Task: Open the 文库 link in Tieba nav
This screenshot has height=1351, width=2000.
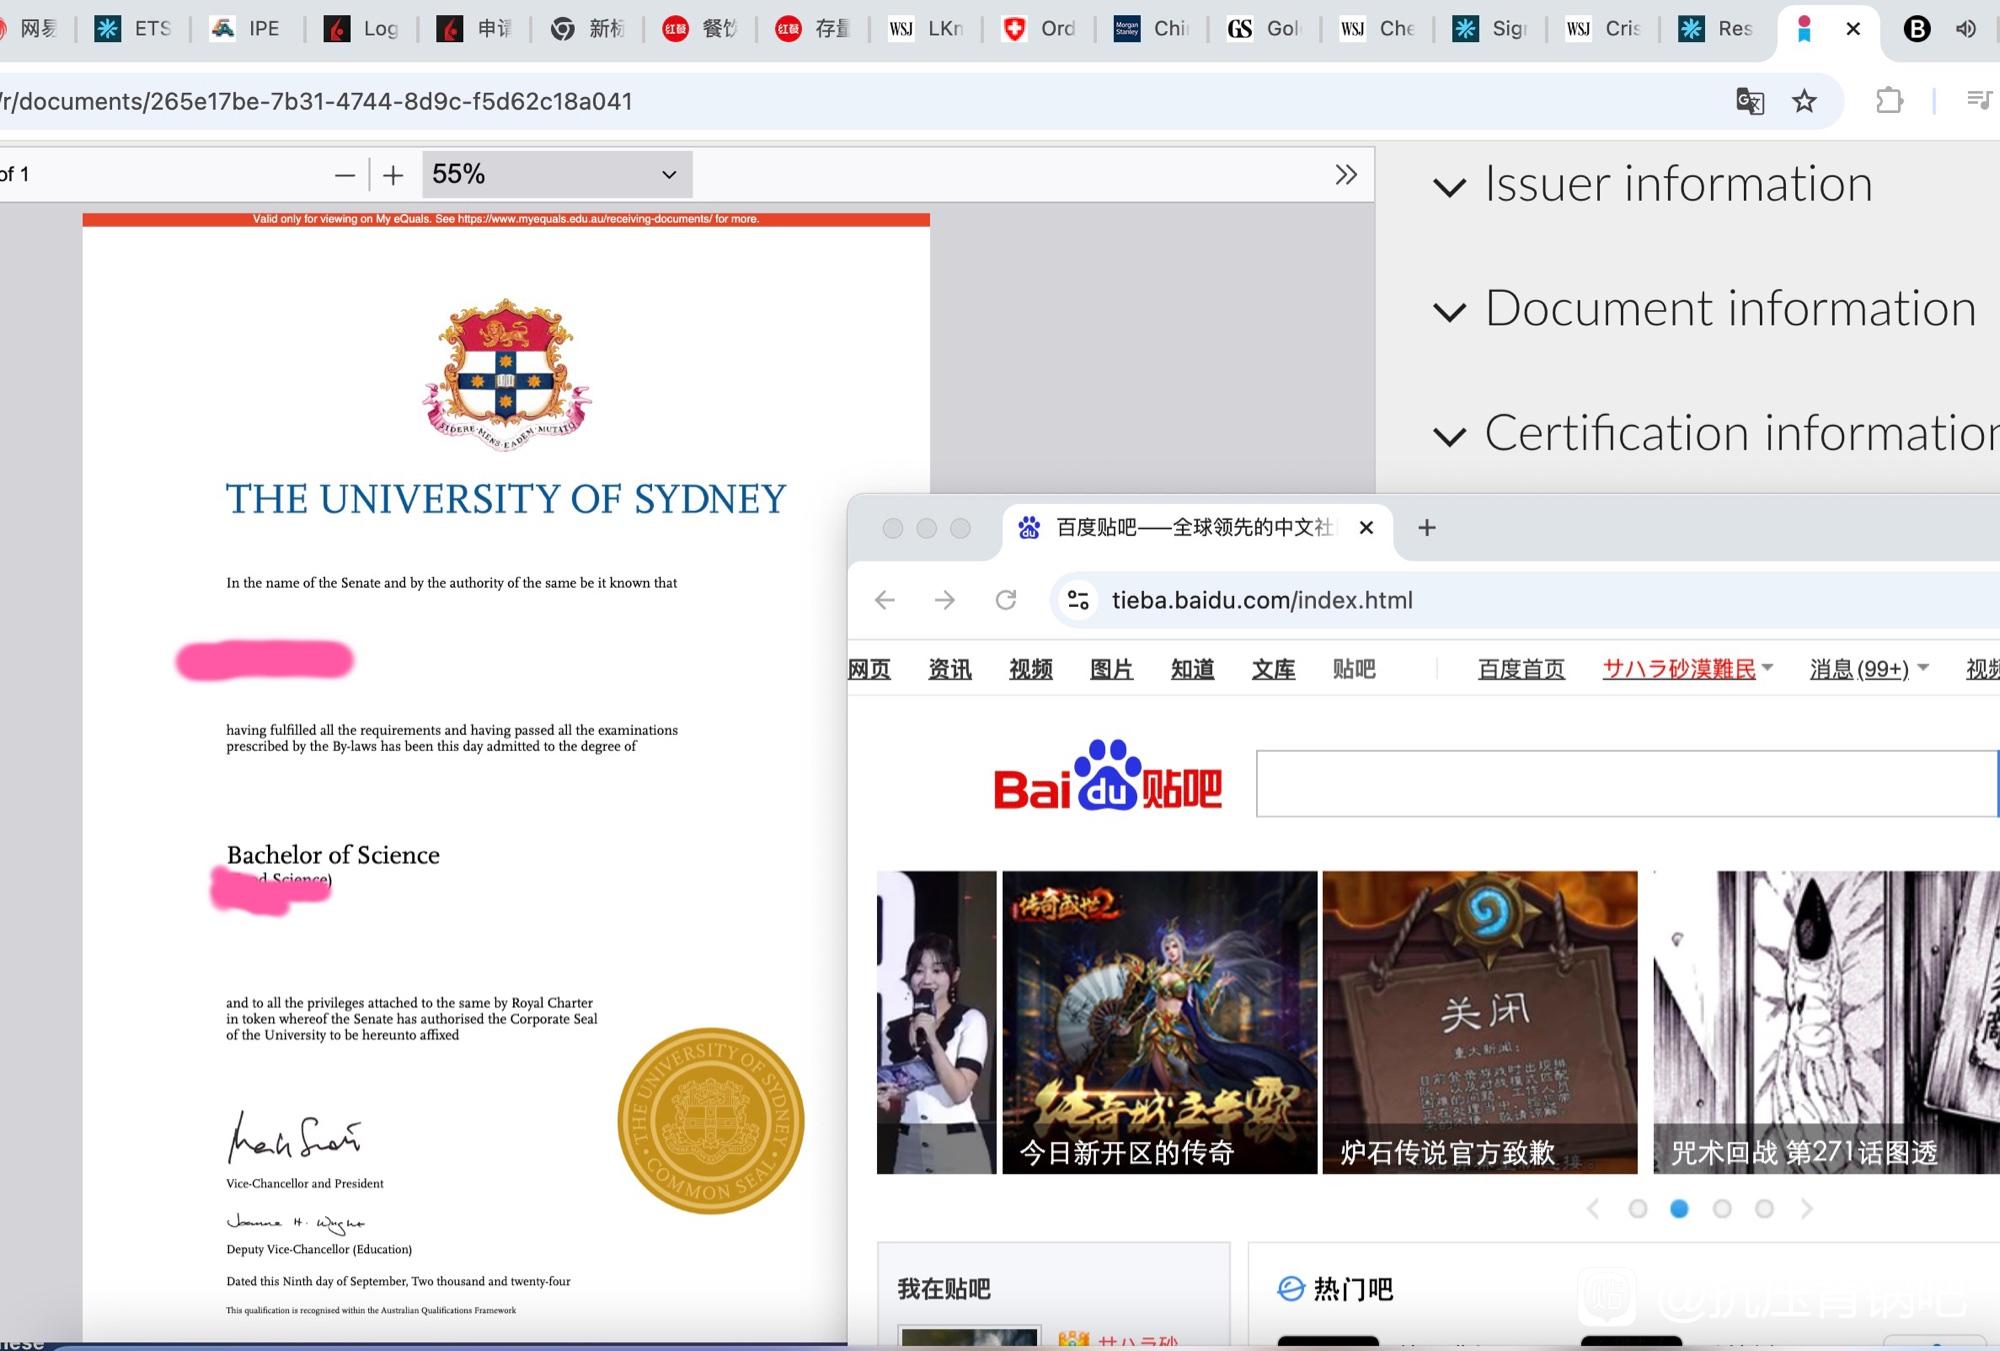Action: pyautogui.click(x=1273, y=669)
